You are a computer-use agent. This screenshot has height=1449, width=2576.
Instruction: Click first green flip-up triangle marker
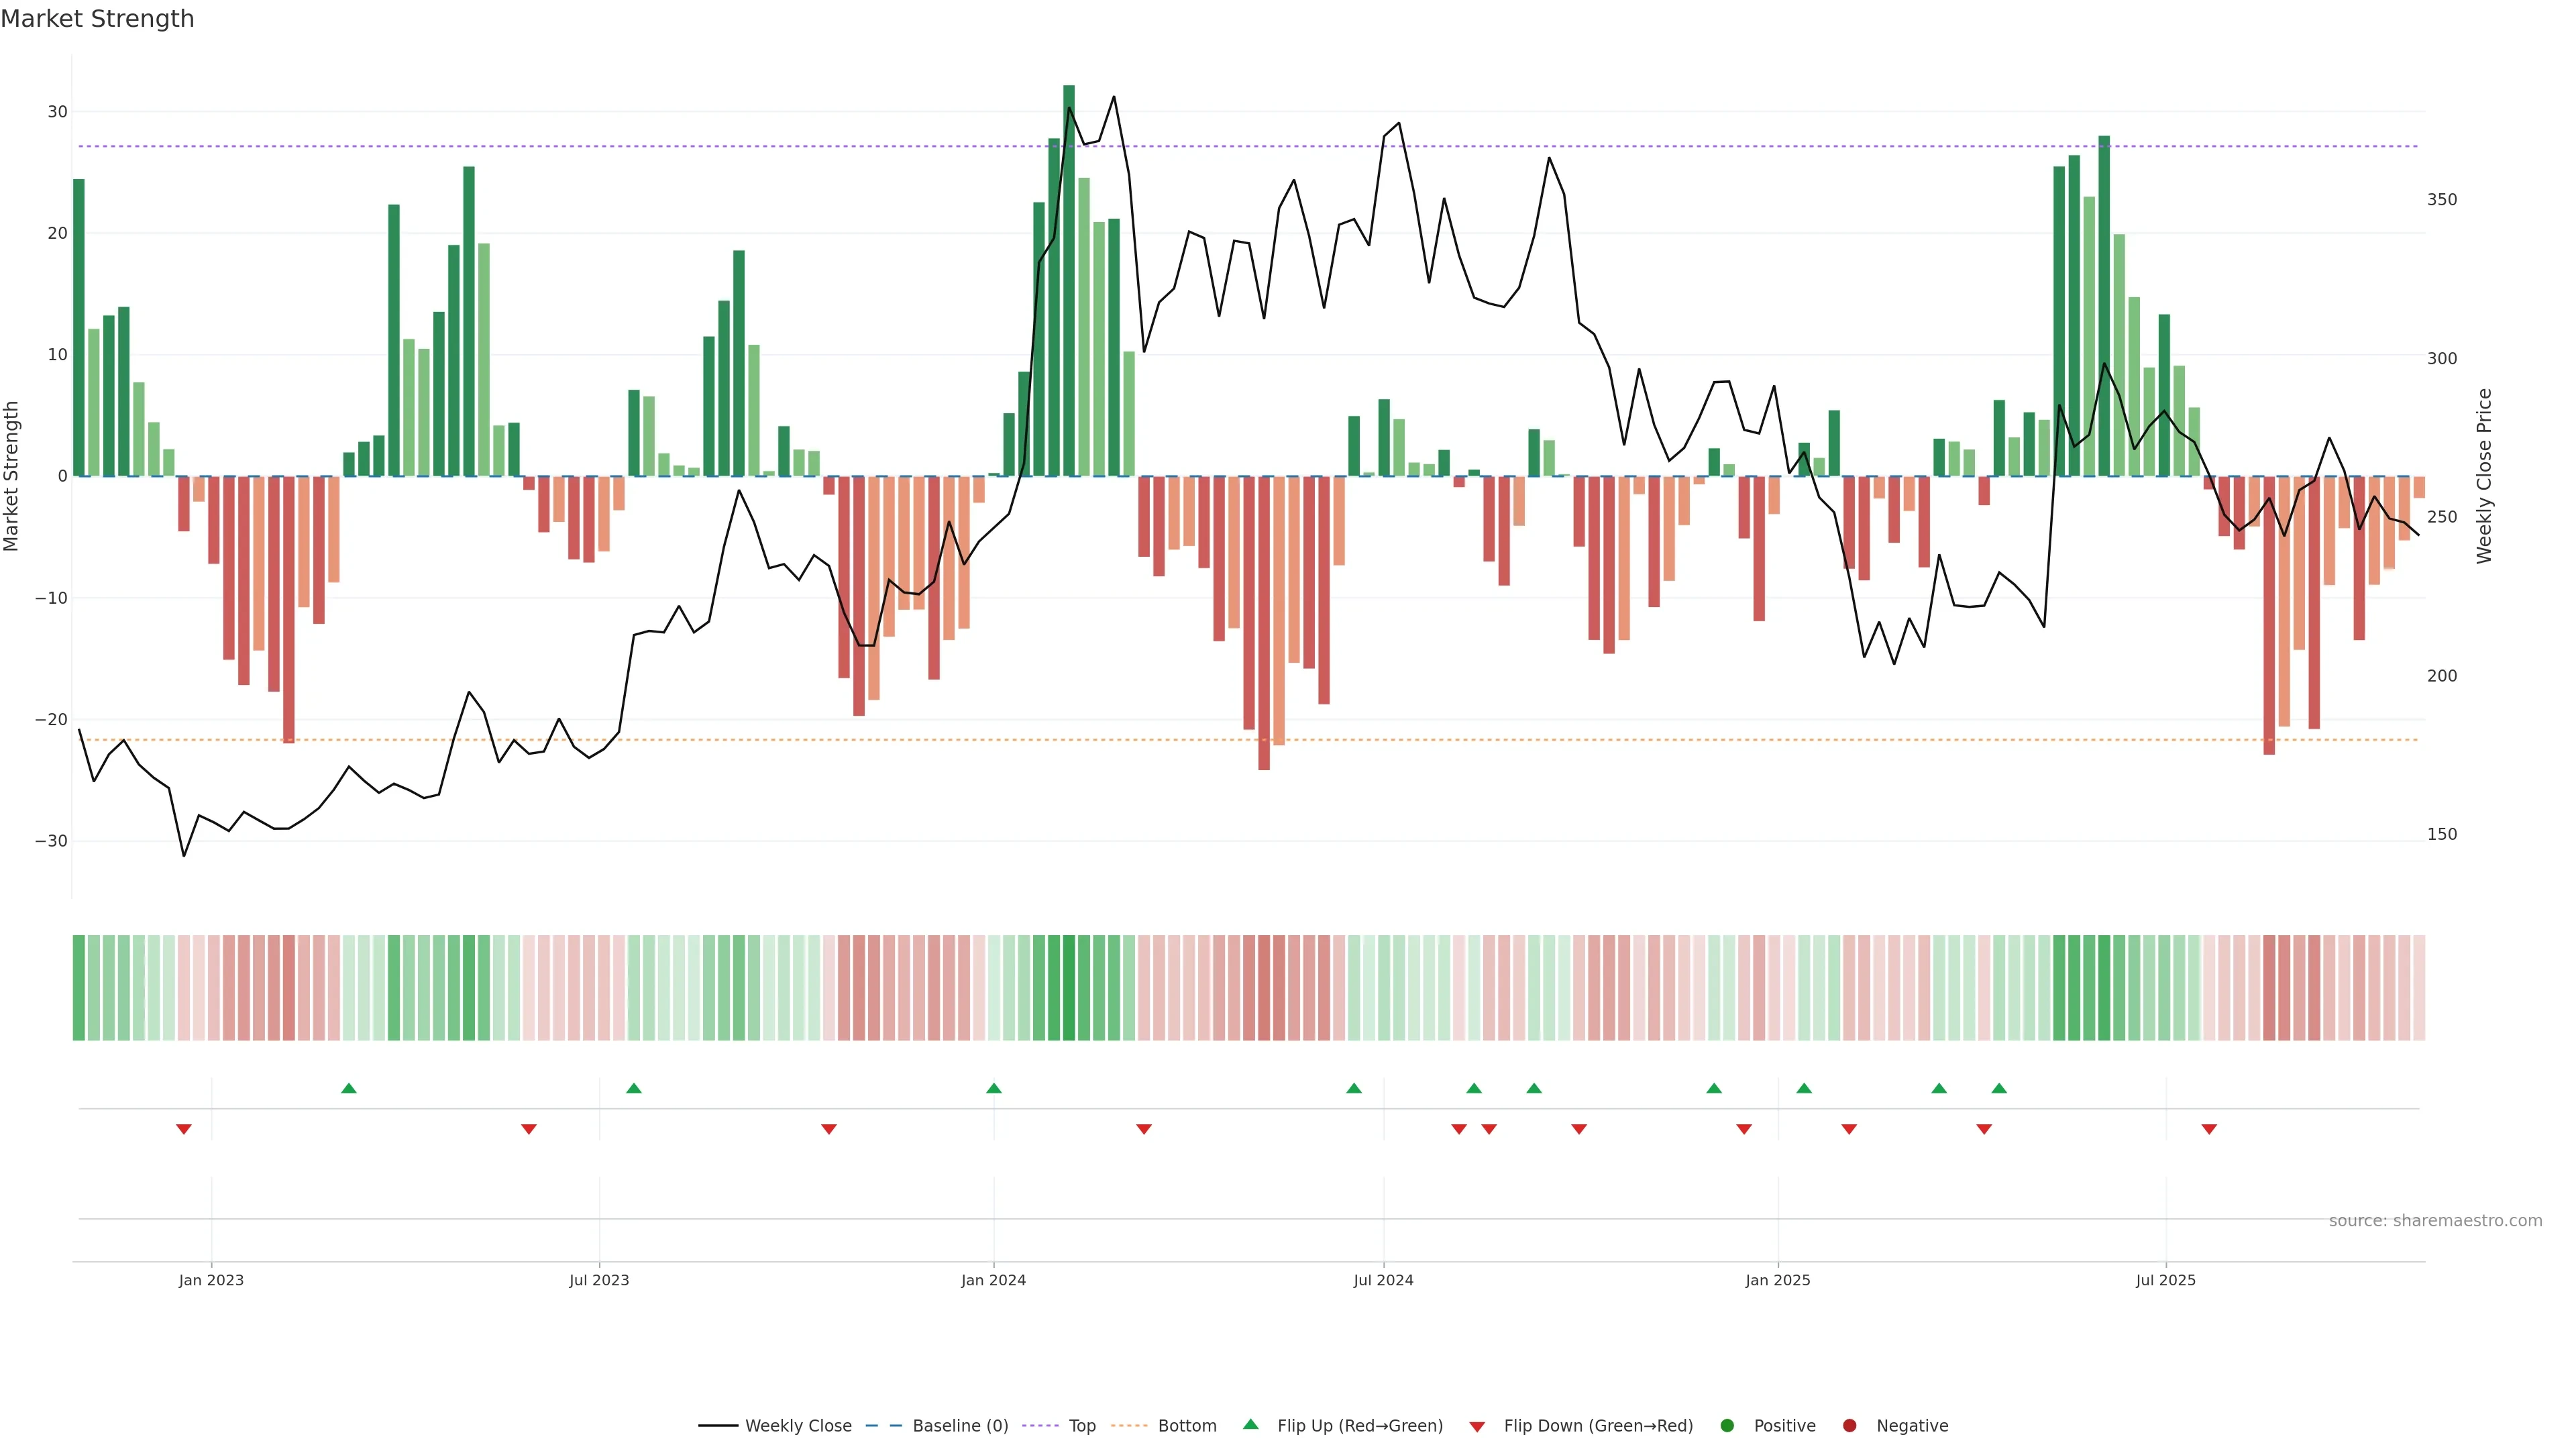click(x=349, y=1088)
